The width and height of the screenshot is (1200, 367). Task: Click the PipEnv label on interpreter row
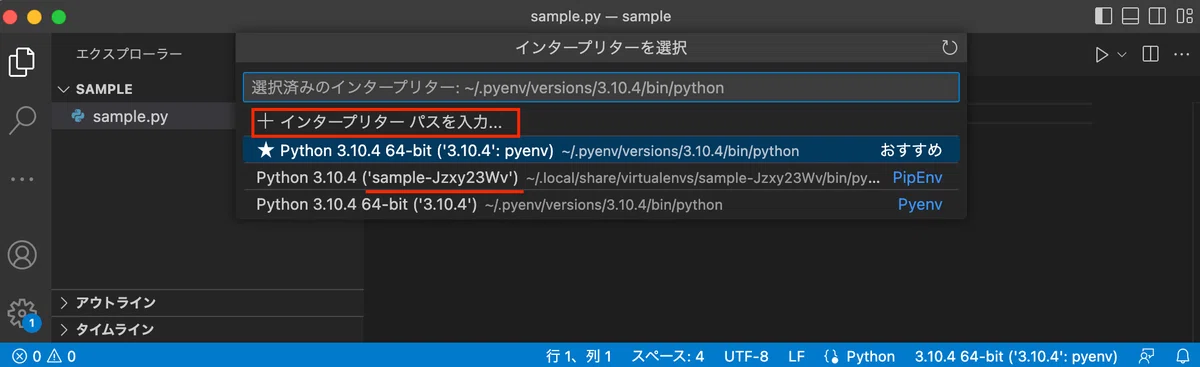coord(918,178)
